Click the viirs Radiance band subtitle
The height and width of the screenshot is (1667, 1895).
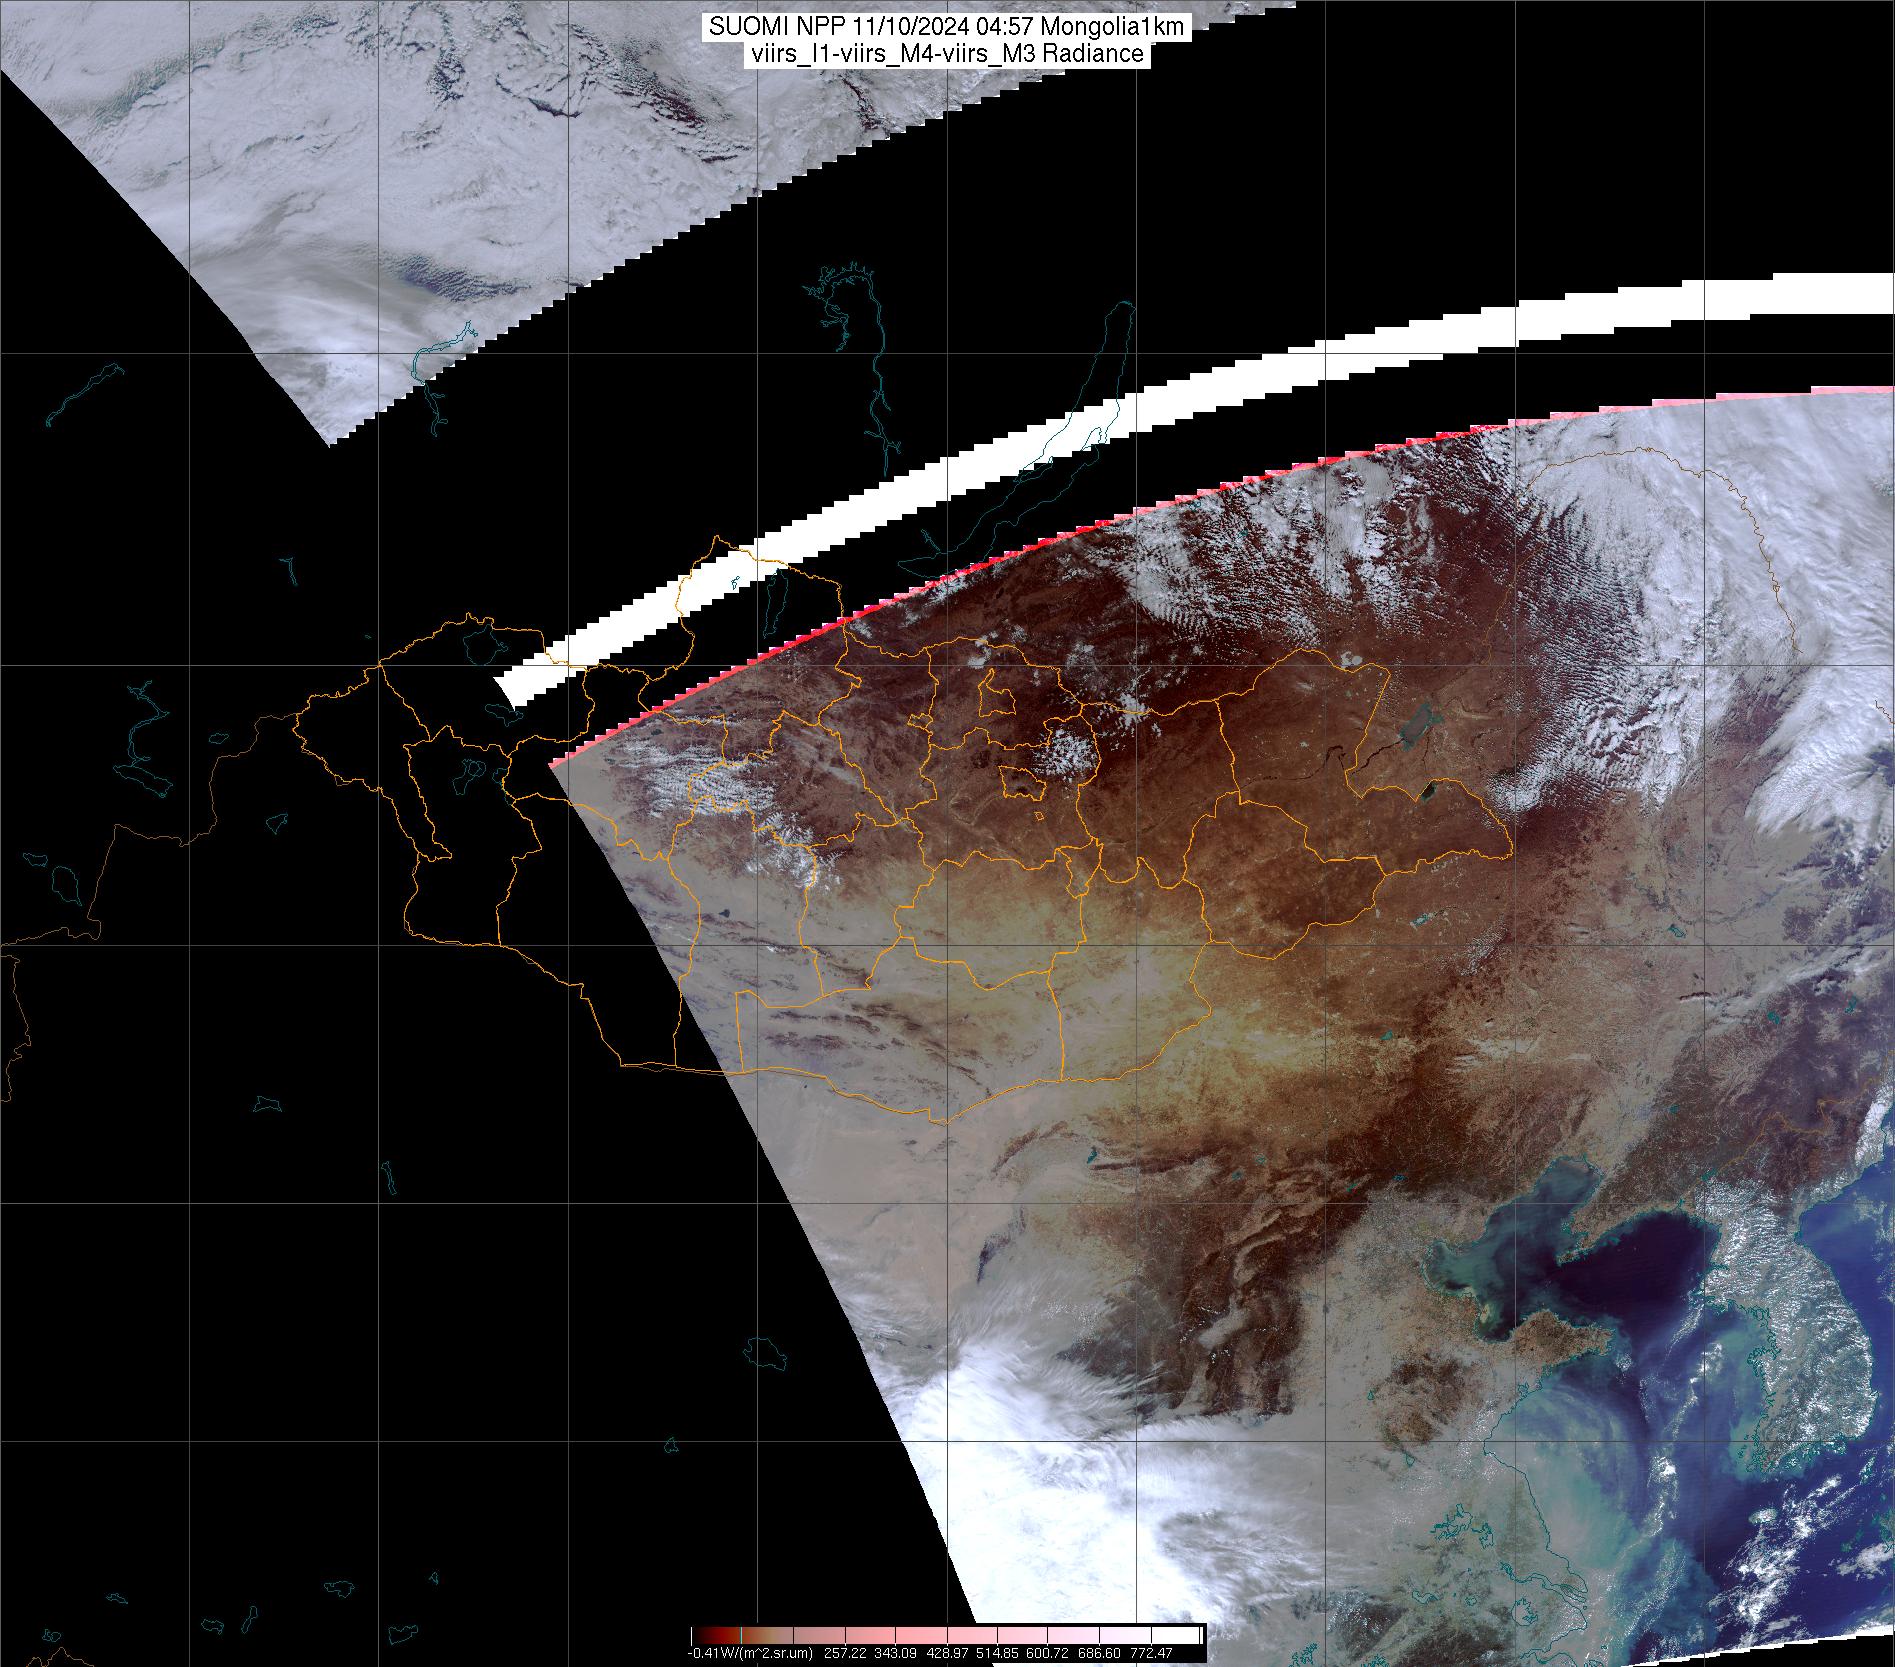pos(946,55)
